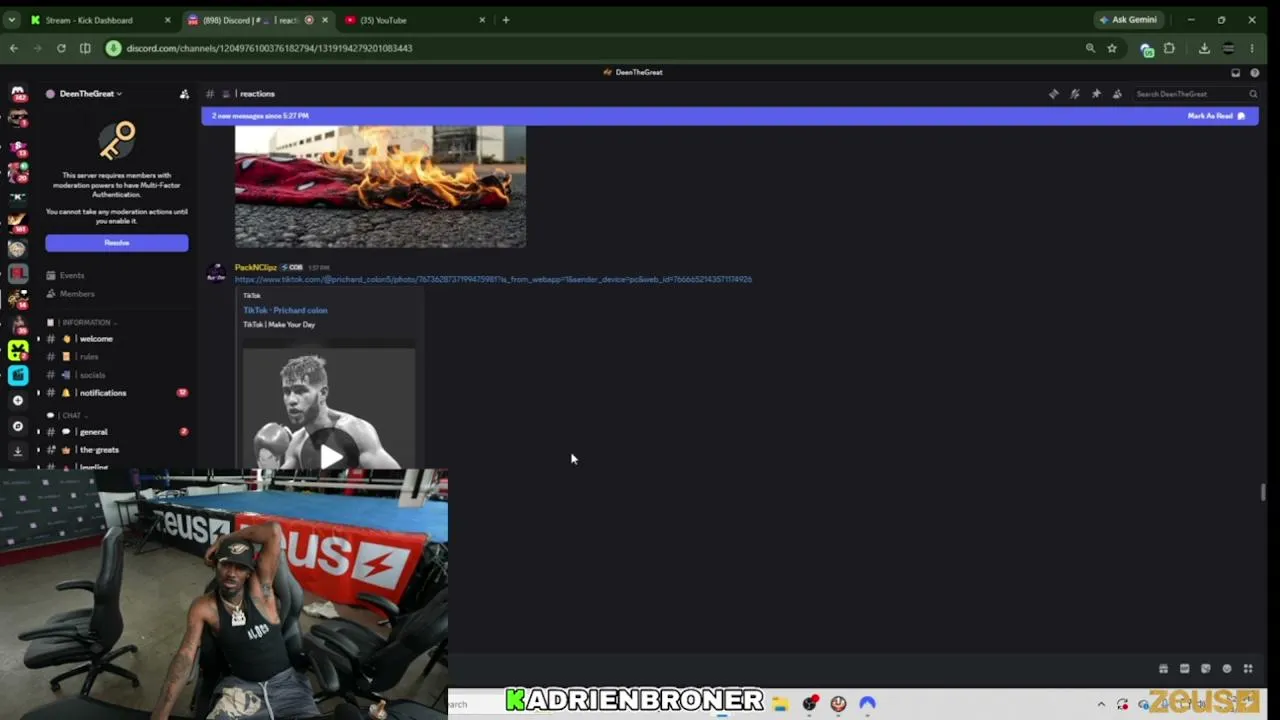
Task: Click Ask Gemini button
Action: [1128, 20]
